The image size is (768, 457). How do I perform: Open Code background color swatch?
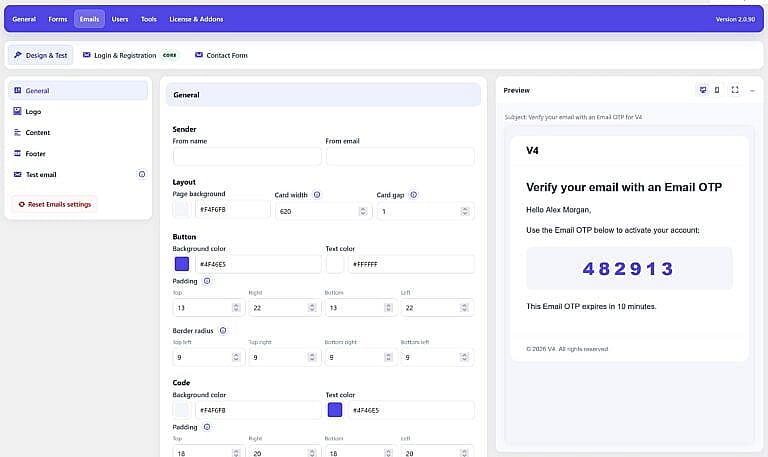182,410
